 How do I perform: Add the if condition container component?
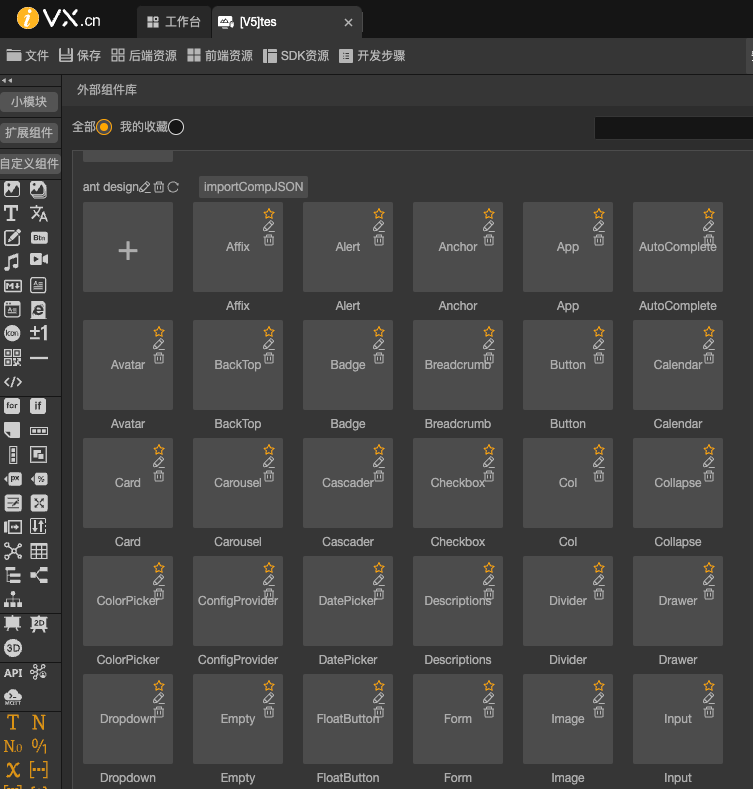pos(38,406)
